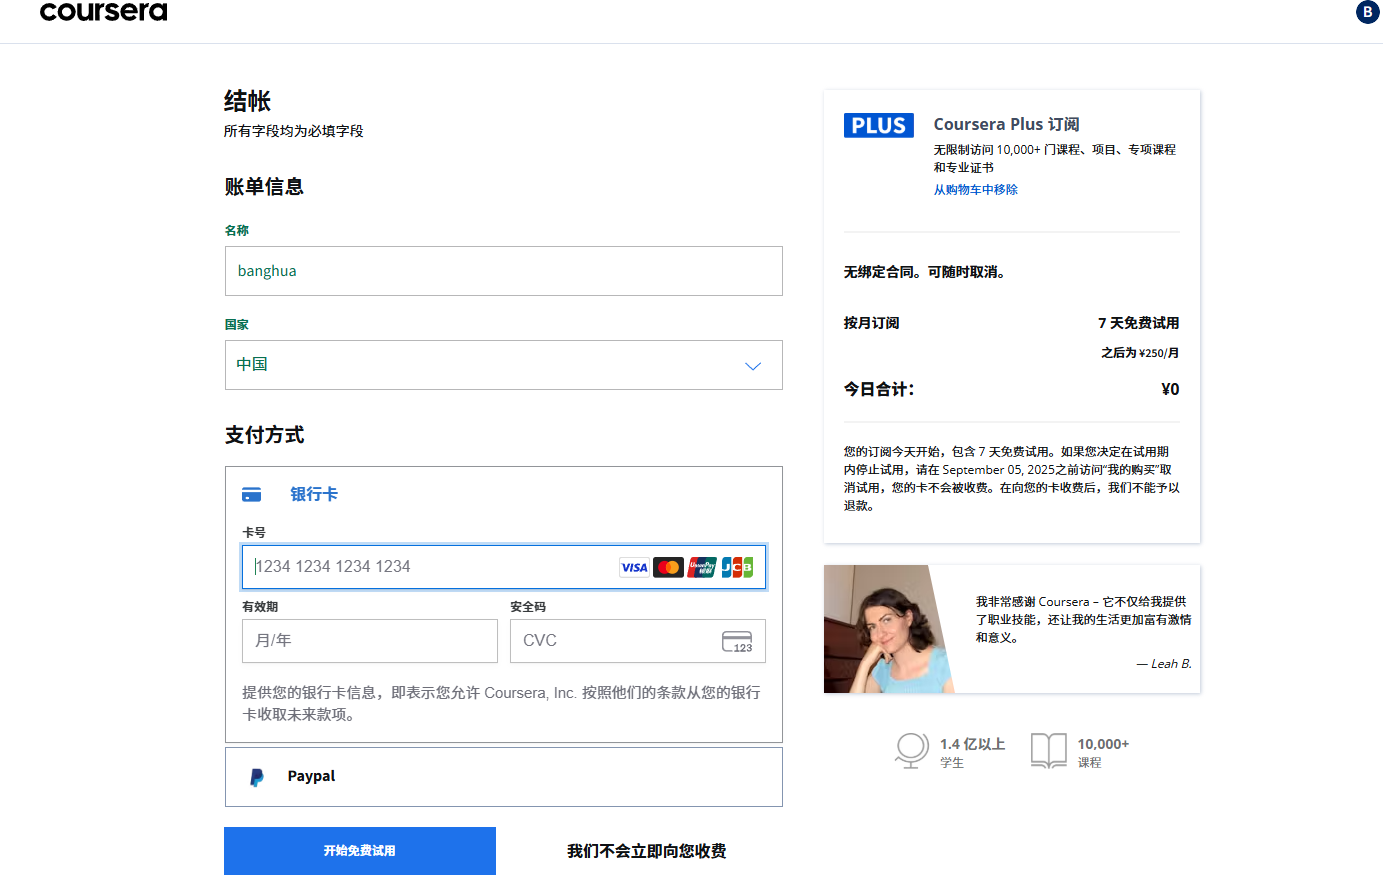1383x876 pixels.
Task: Click the bank card icon
Action: [x=252, y=494]
